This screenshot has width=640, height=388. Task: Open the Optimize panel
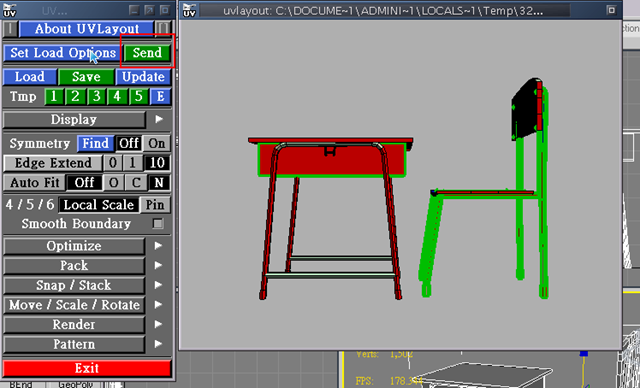click(74, 246)
